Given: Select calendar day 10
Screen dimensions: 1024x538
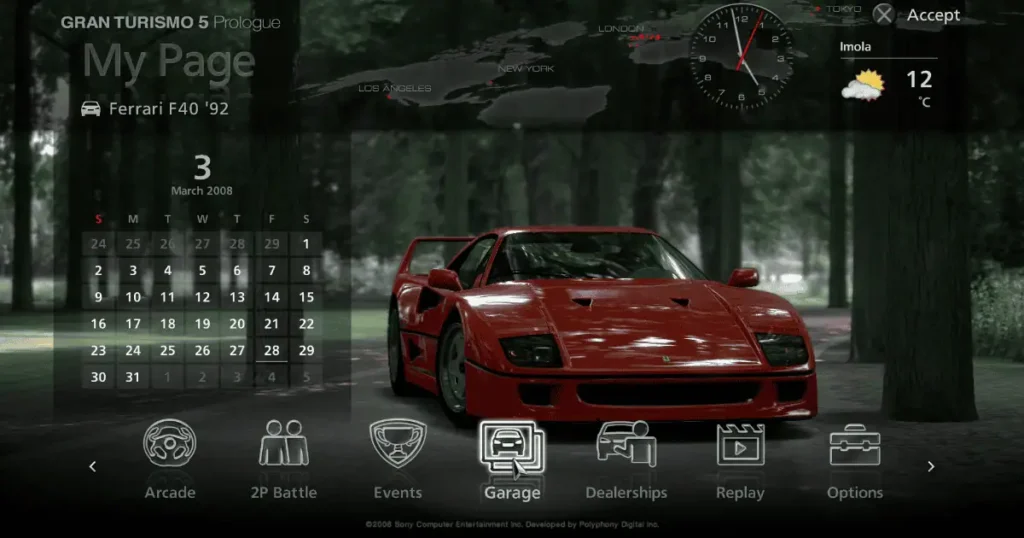Looking at the screenshot, I should click(133, 297).
